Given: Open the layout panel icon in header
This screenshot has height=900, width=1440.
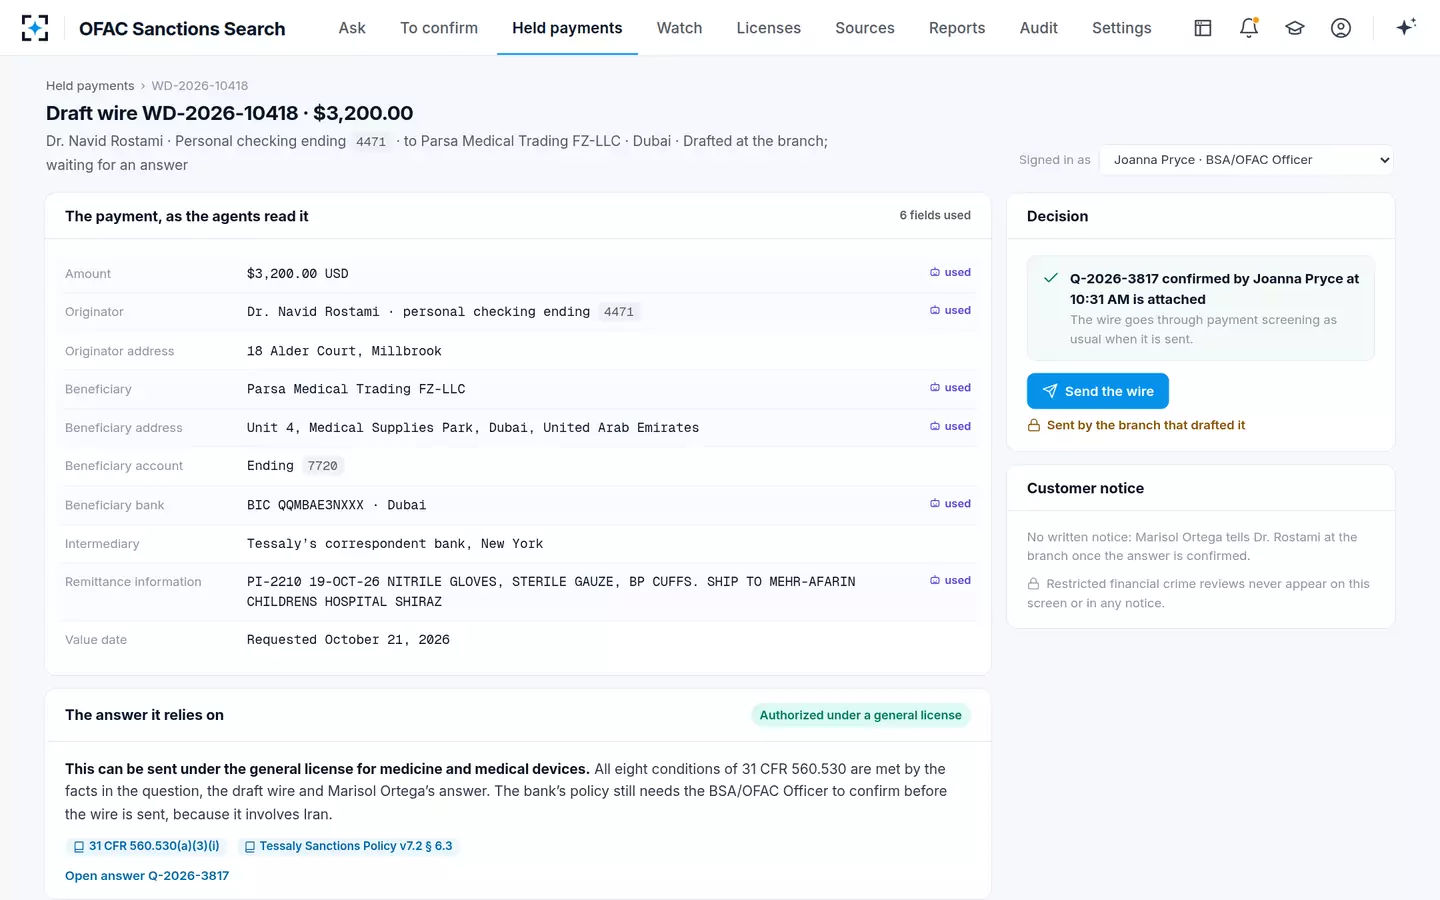Looking at the screenshot, I should [x=1203, y=28].
